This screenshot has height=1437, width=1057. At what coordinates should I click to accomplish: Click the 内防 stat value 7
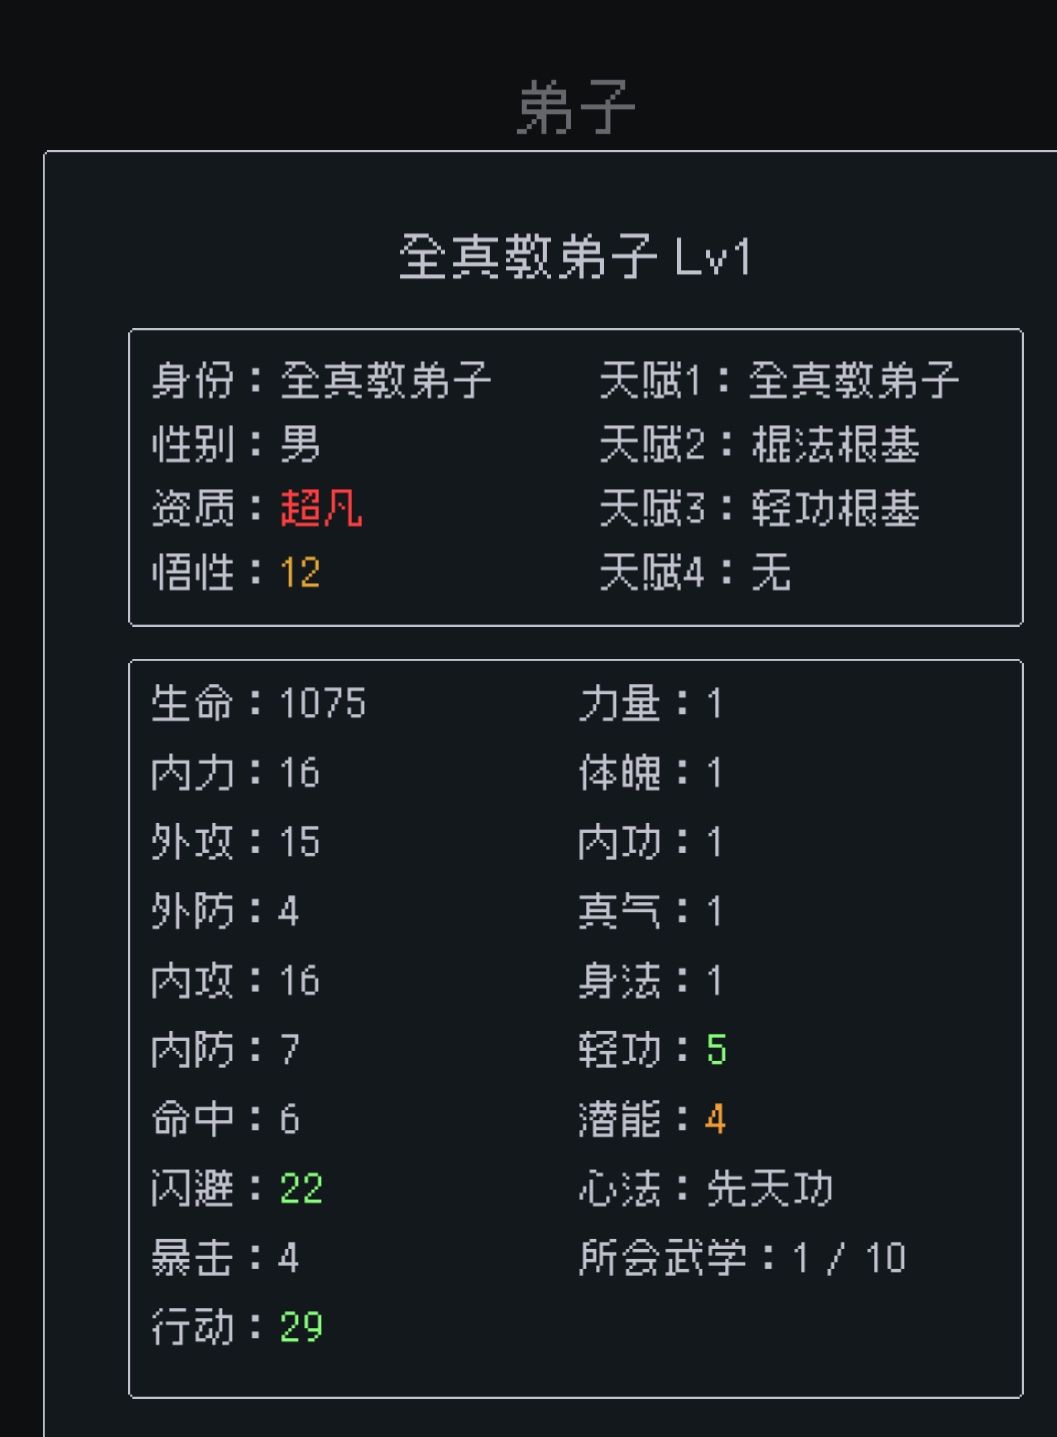click(x=290, y=1049)
